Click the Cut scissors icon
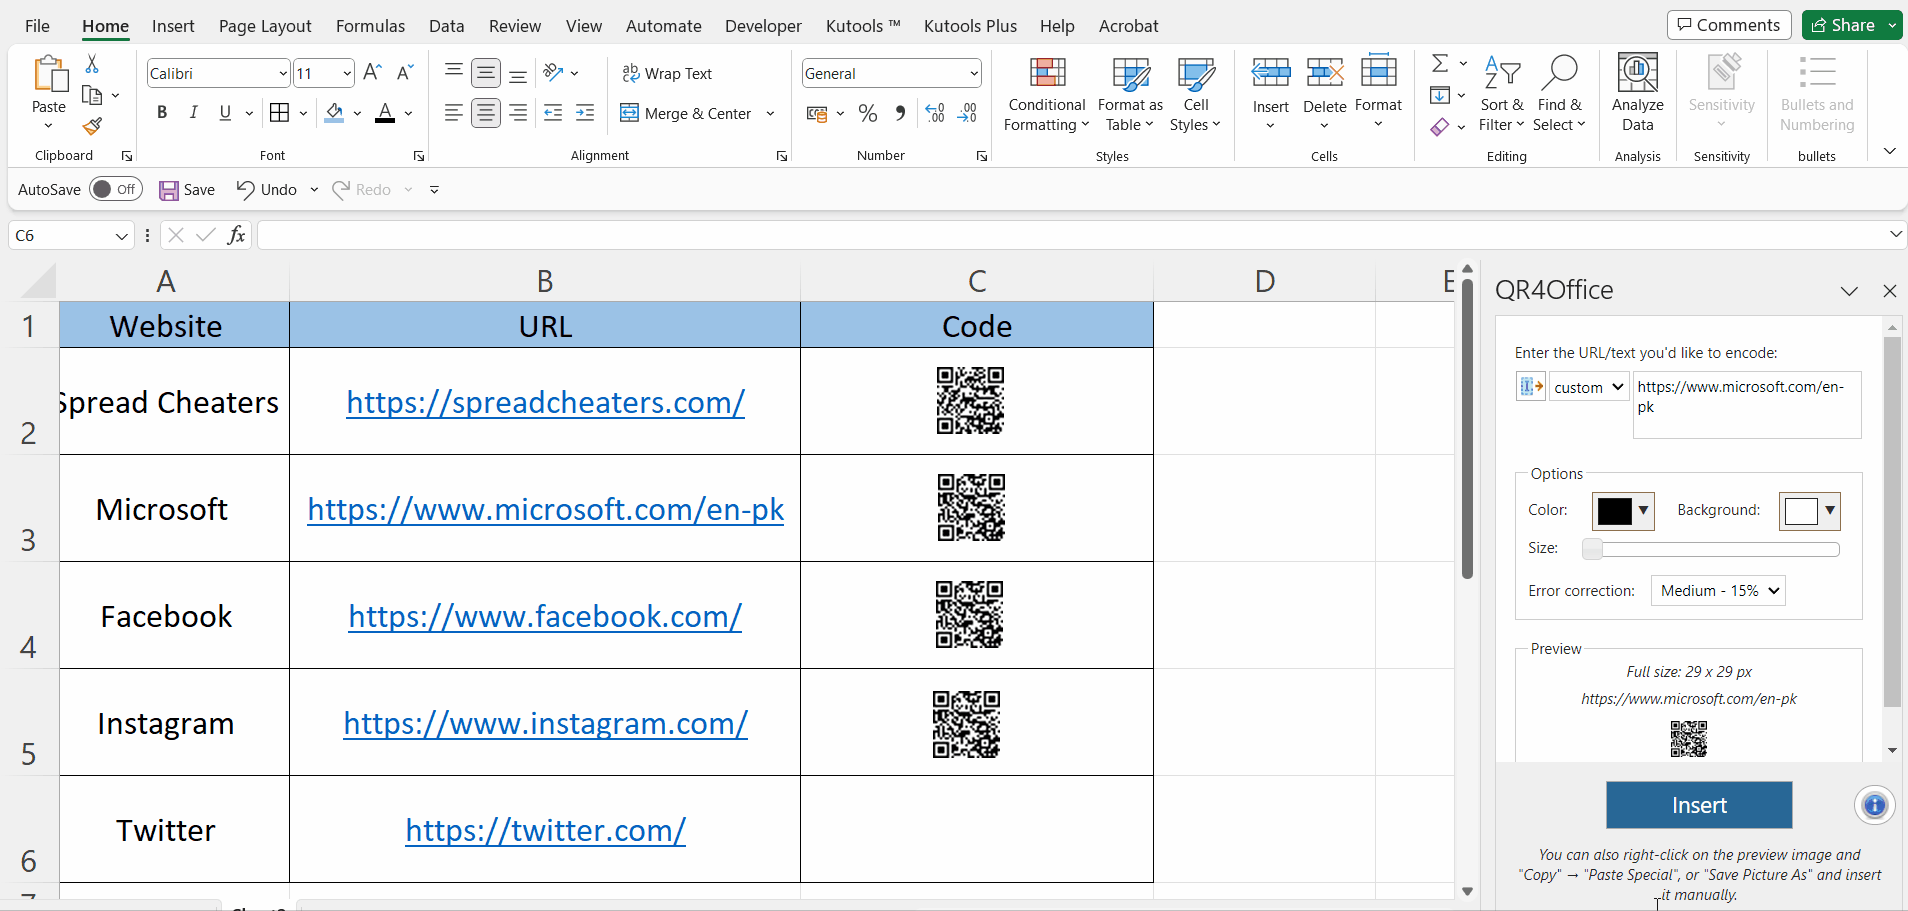This screenshot has width=1908, height=911. click(x=92, y=64)
